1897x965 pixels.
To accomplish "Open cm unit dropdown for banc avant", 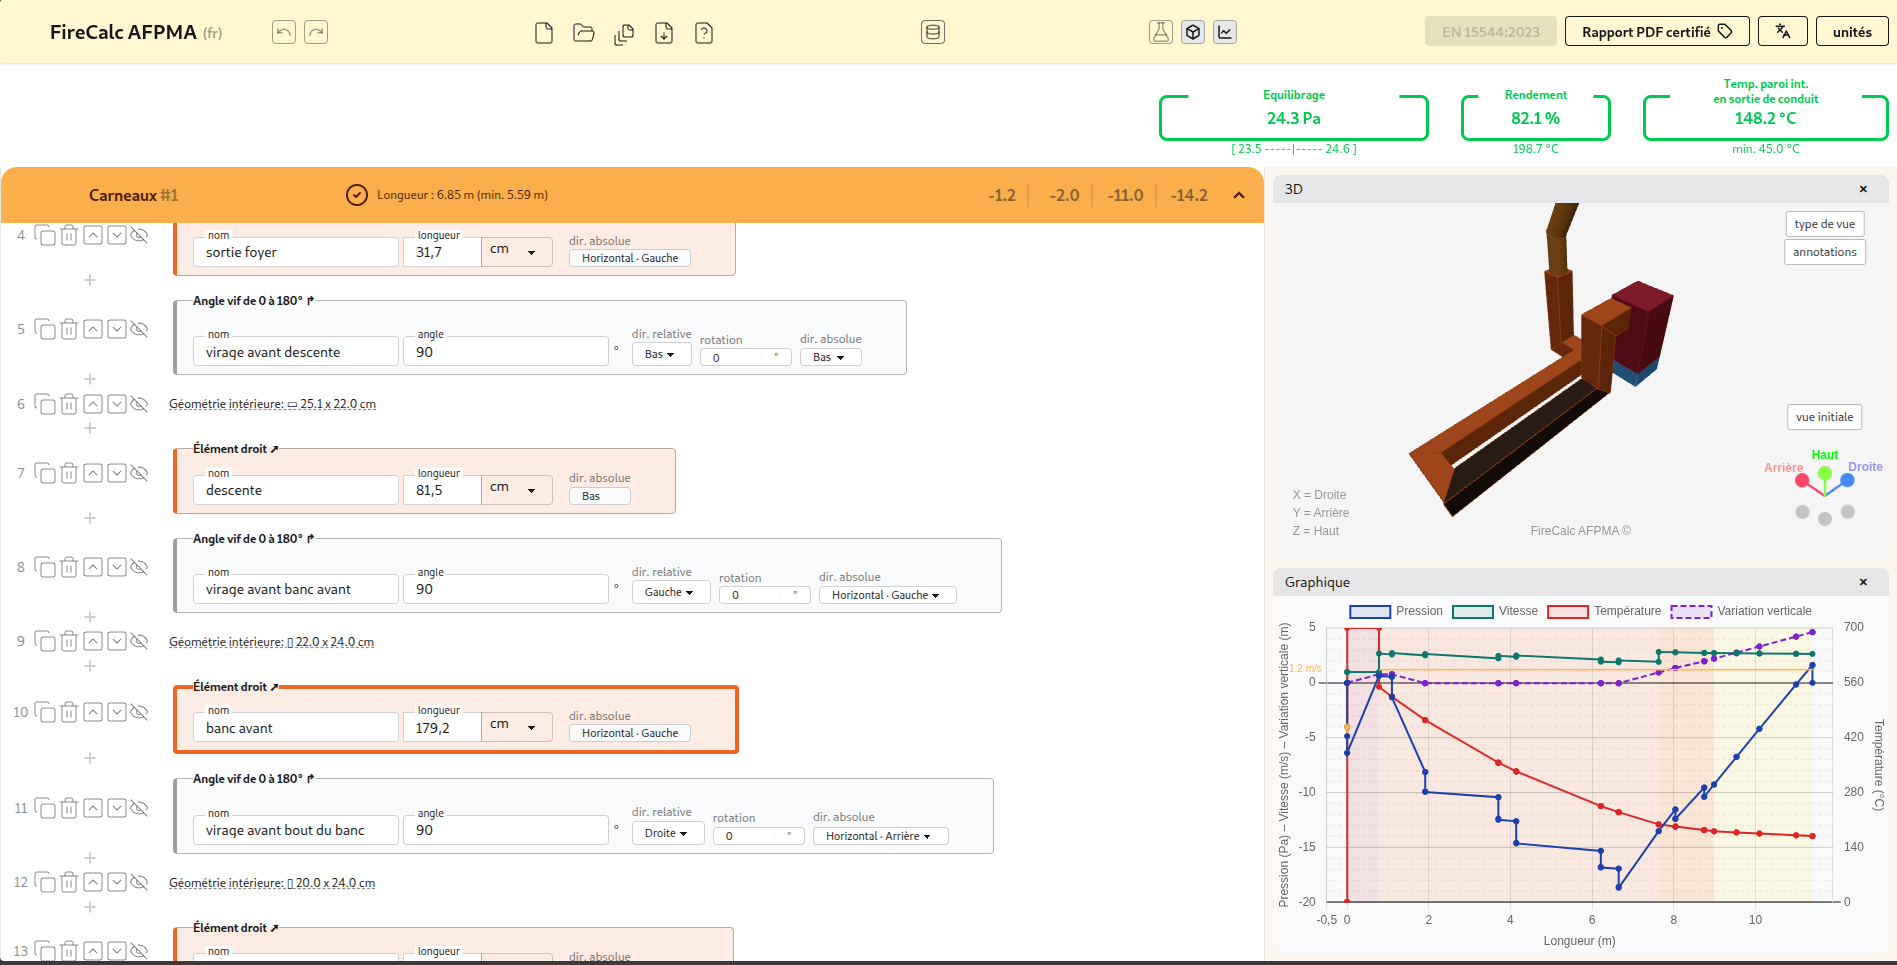I will (x=516, y=726).
